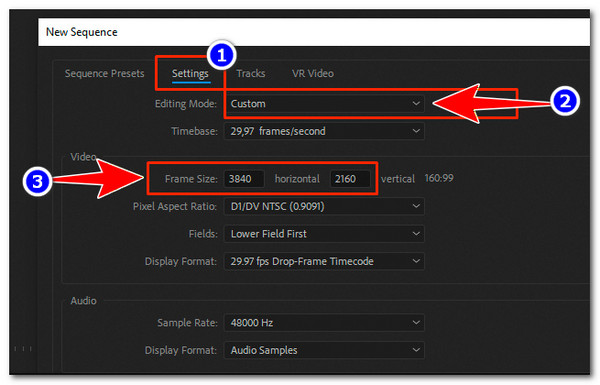Click the Frame Size label
Screen dimensions: 600x385
point(191,179)
